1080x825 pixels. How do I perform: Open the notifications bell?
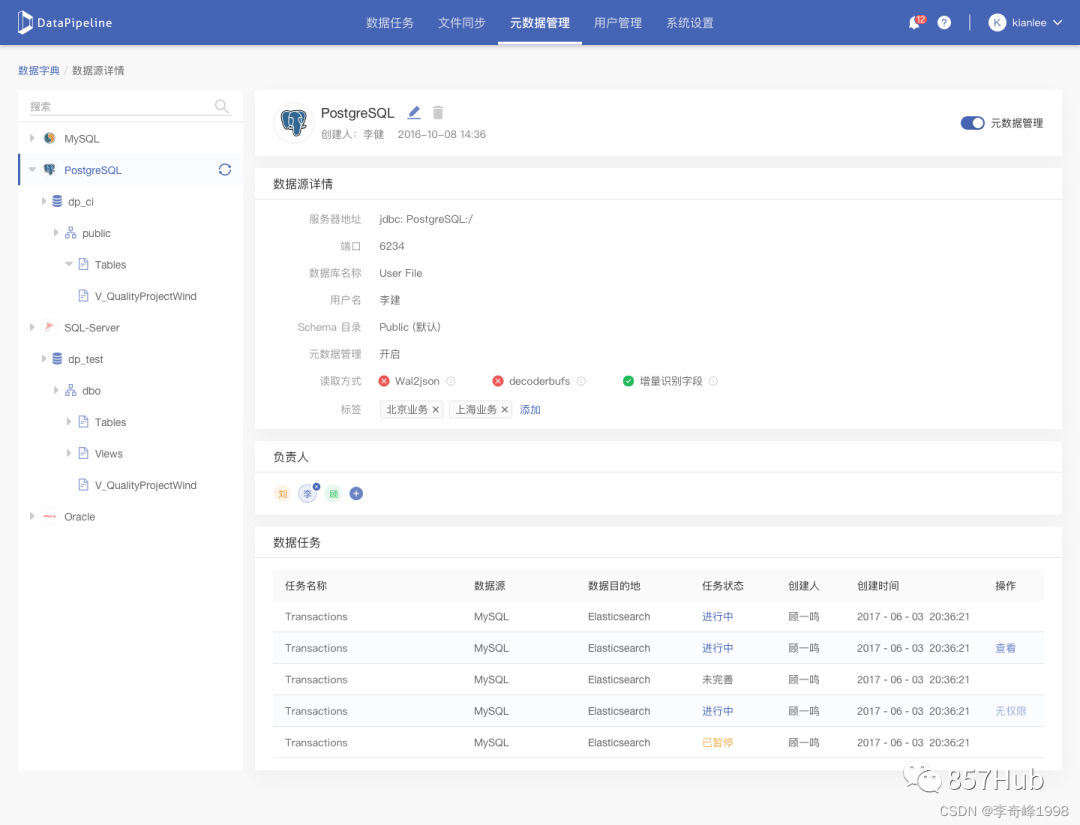914,23
